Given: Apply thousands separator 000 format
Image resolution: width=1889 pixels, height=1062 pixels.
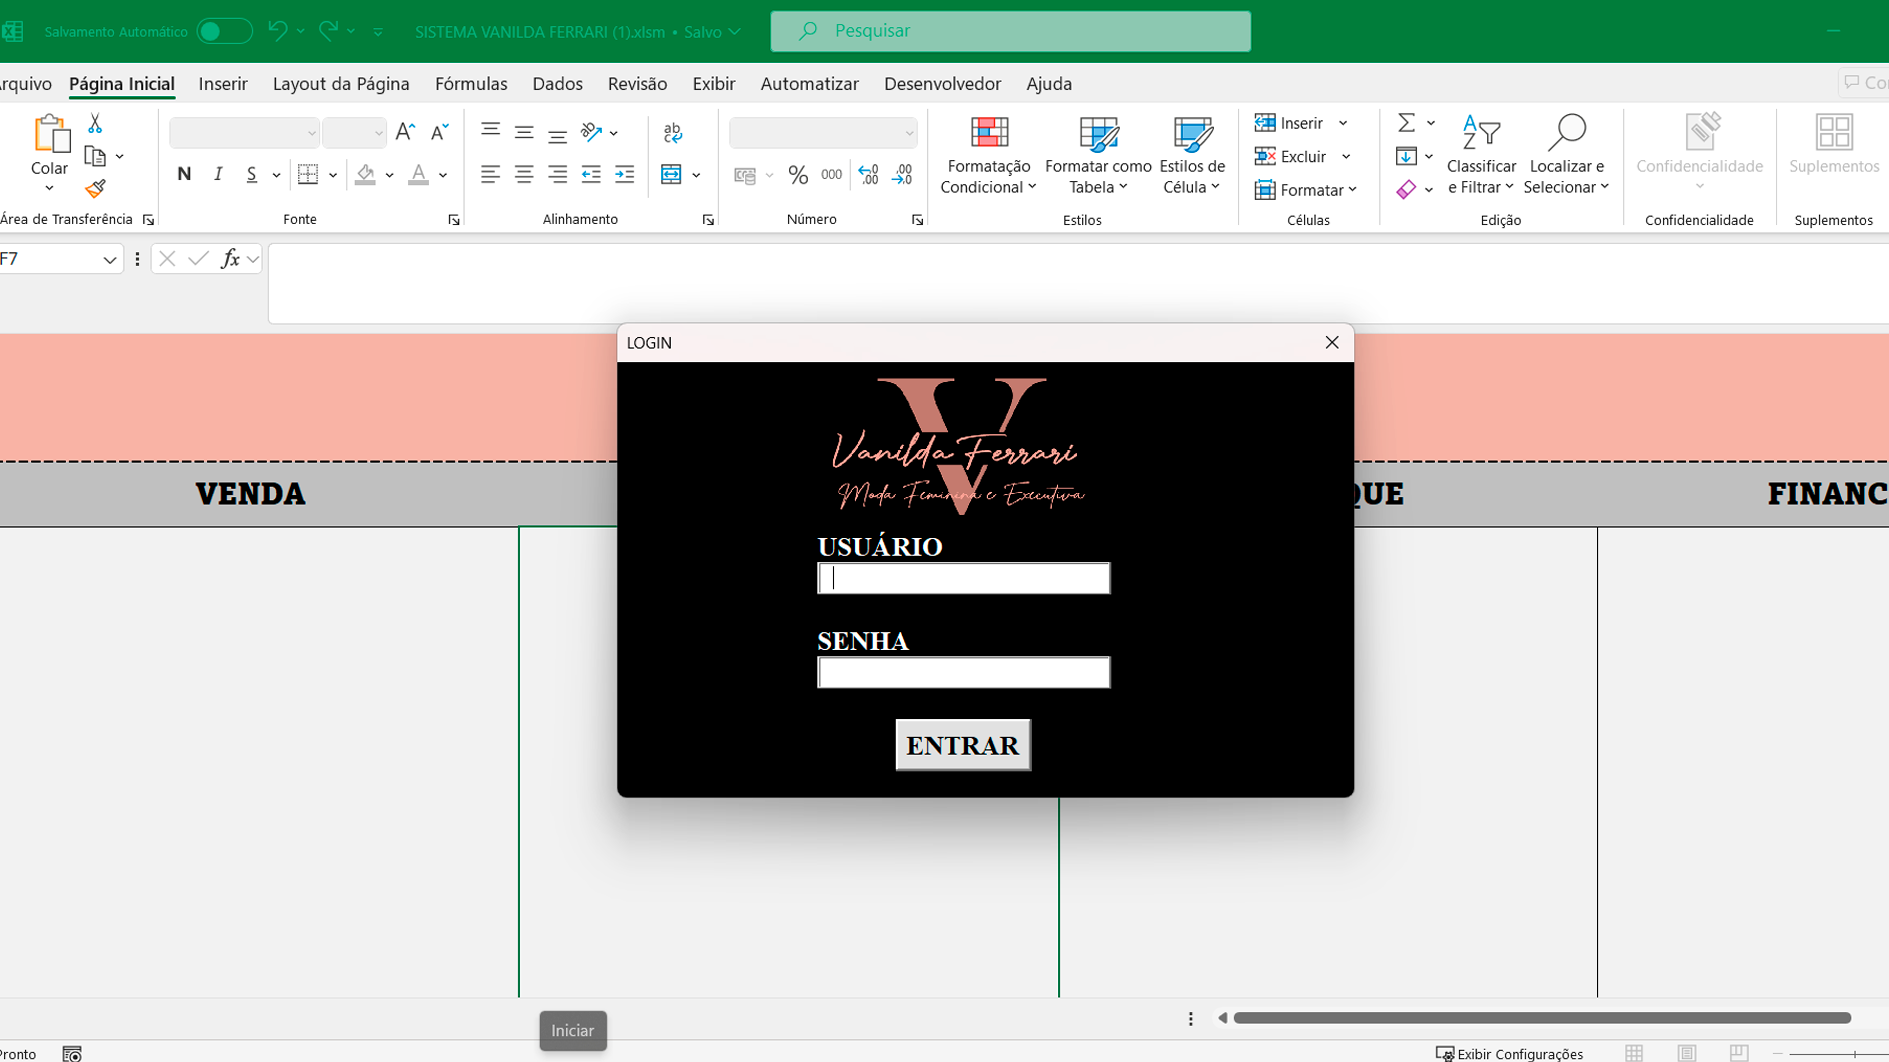Looking at the screenshot, I should pyautogui.click(x=832, y=175).
